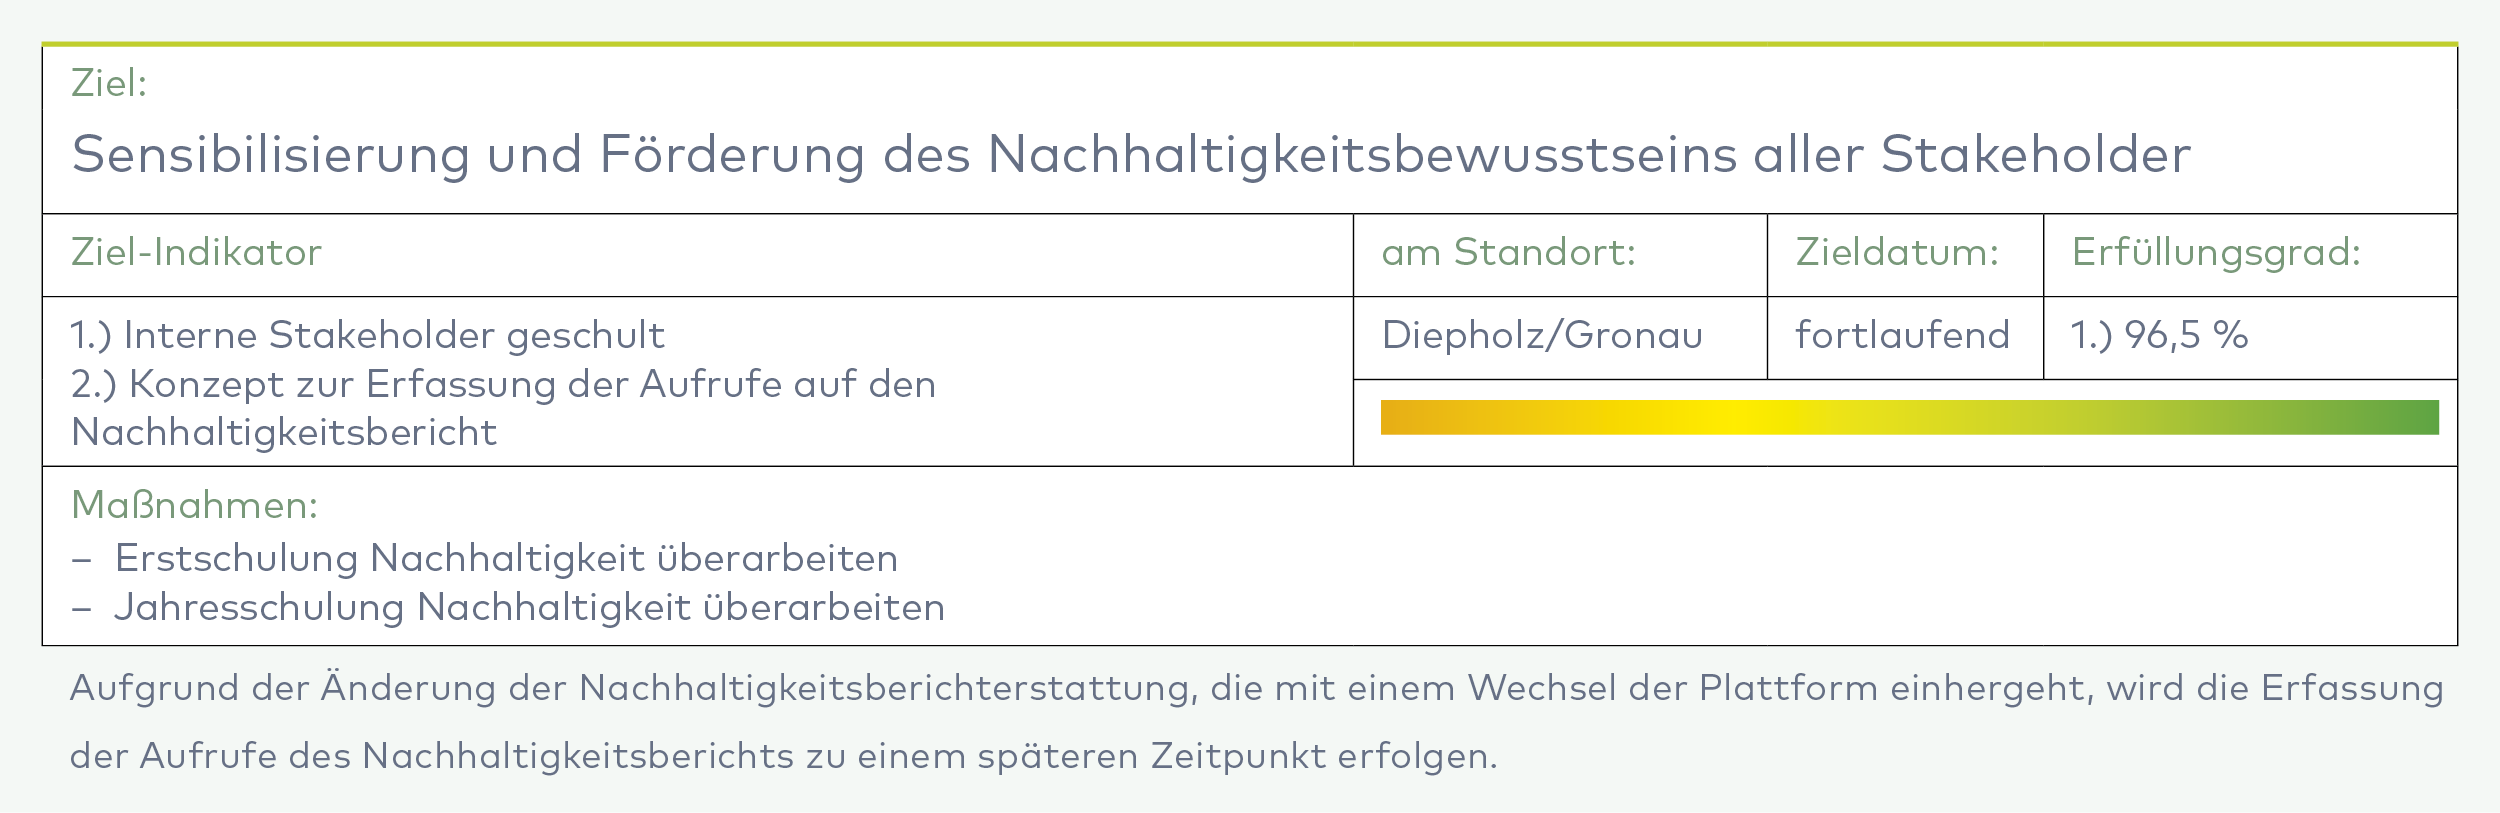This screenshot has width=2500, height=813.
Task: Click the "Ziel-Indikator" column header
Action: [196, 253]
